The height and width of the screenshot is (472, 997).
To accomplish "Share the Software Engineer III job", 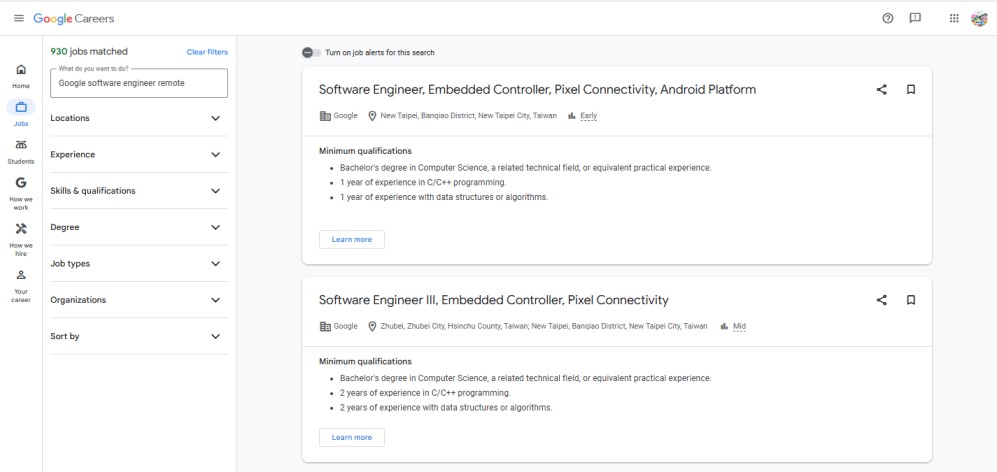I will point(881,300).
